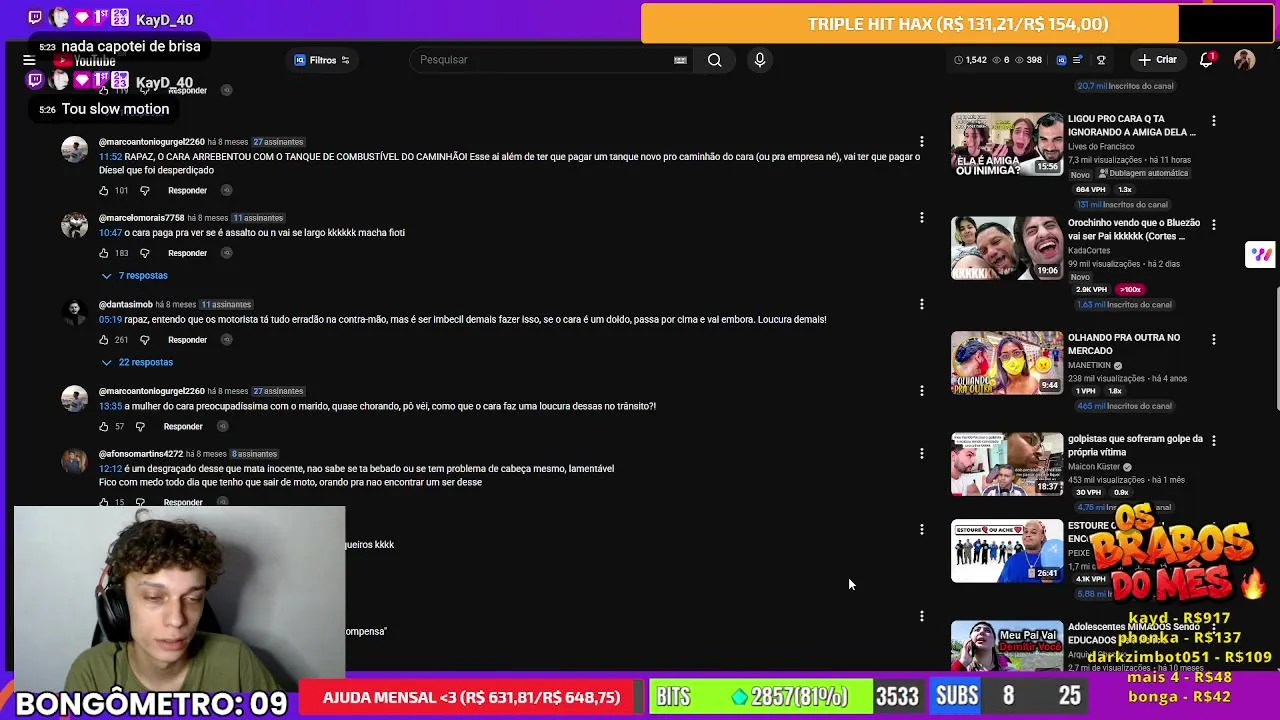Screen dimensions: 1280x720
Task: Open 'KadaCortes' channel name
Action: (x=1089, y=251)
